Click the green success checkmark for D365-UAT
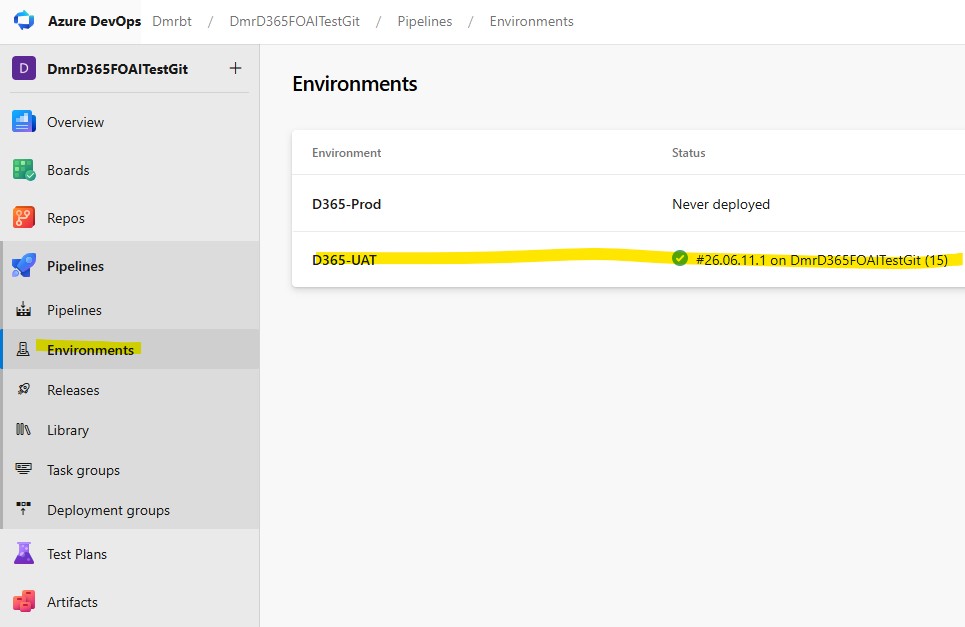Image resolution: width=965 pixels, height=627 pixels. pyautogui.click(x=679, y=258)
